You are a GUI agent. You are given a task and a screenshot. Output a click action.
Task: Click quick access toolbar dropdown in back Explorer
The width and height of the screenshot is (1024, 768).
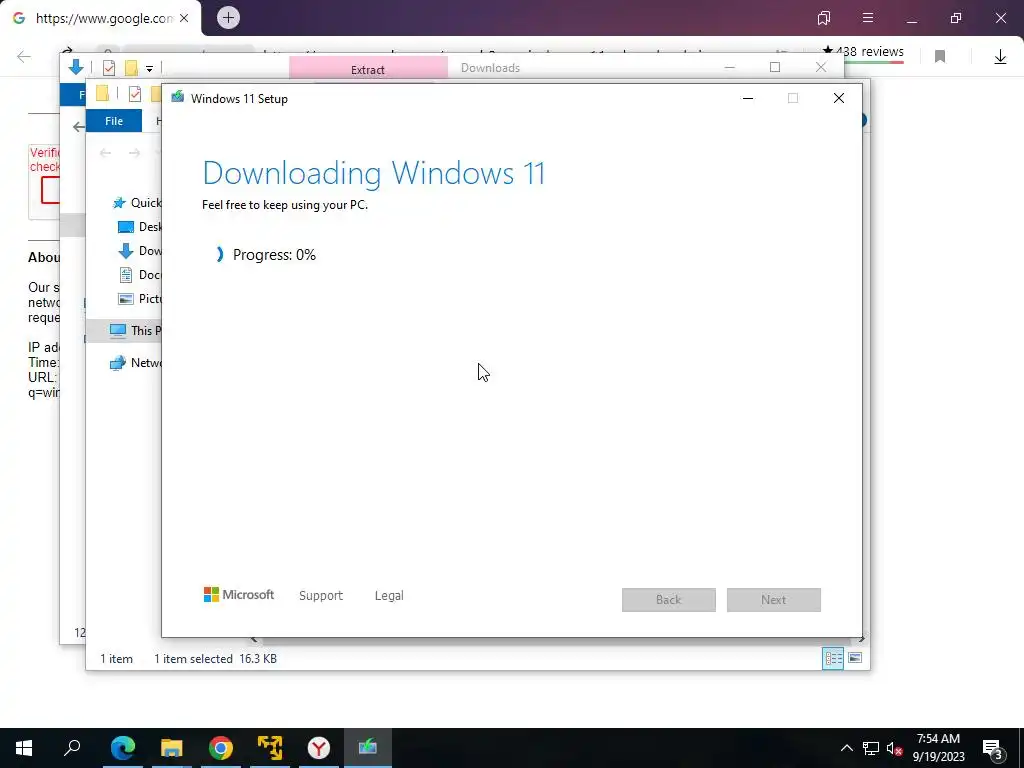[x=150, y=68]
